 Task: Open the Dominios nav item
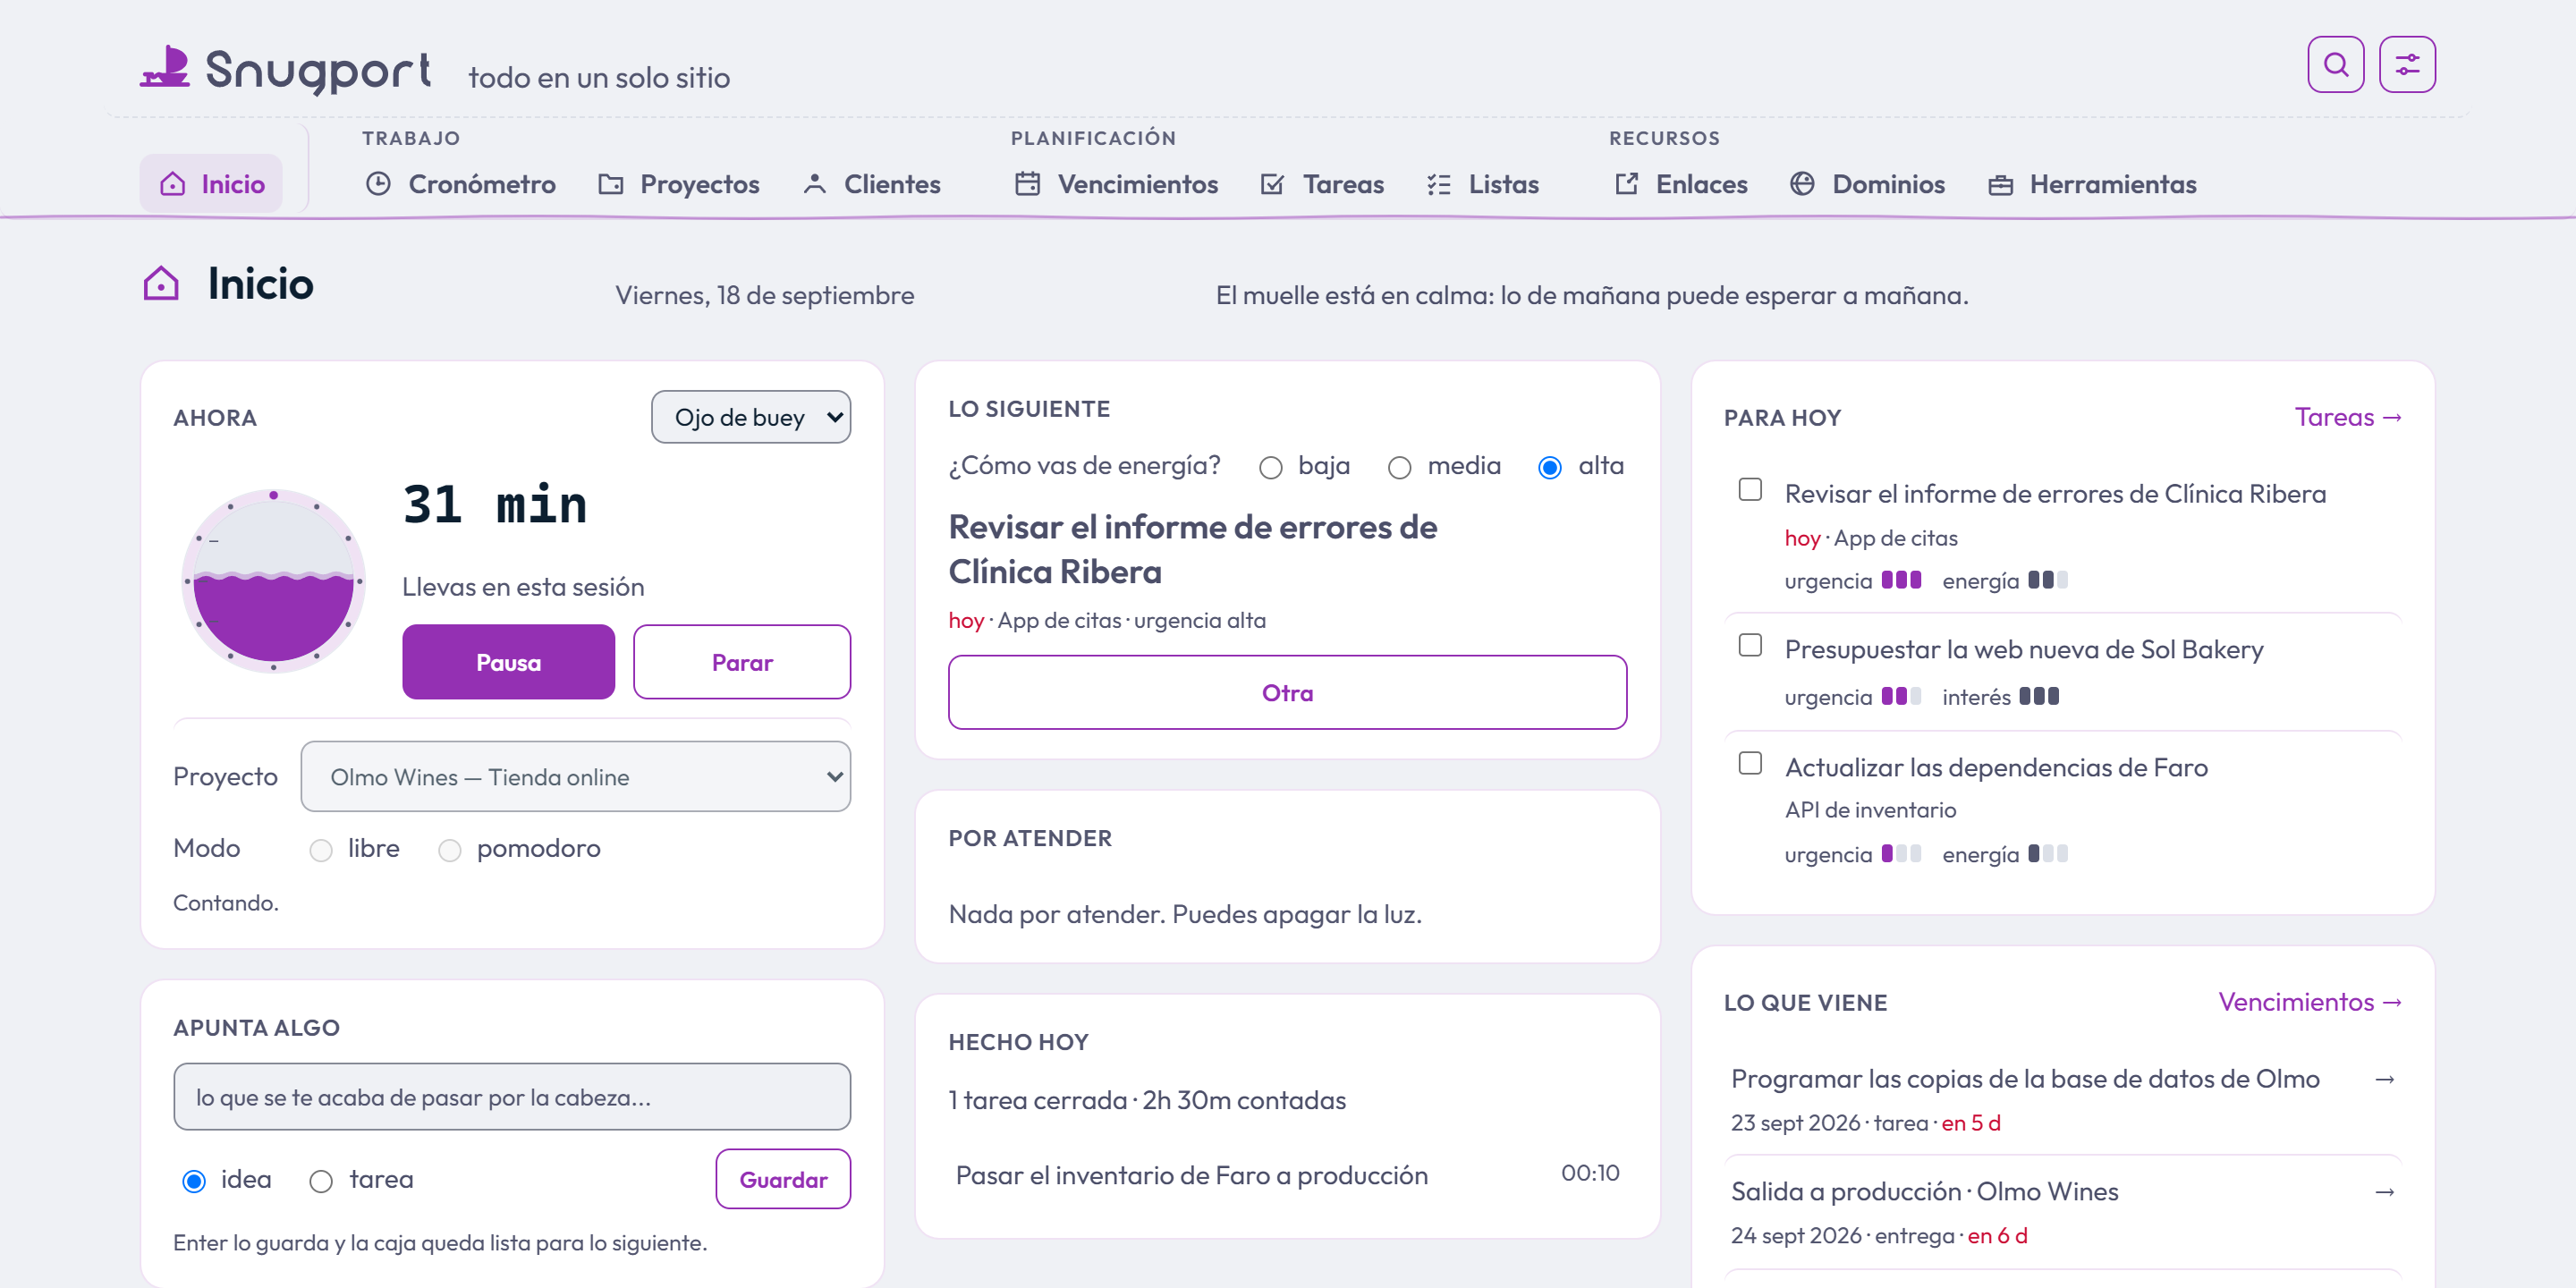(1867, 184)
